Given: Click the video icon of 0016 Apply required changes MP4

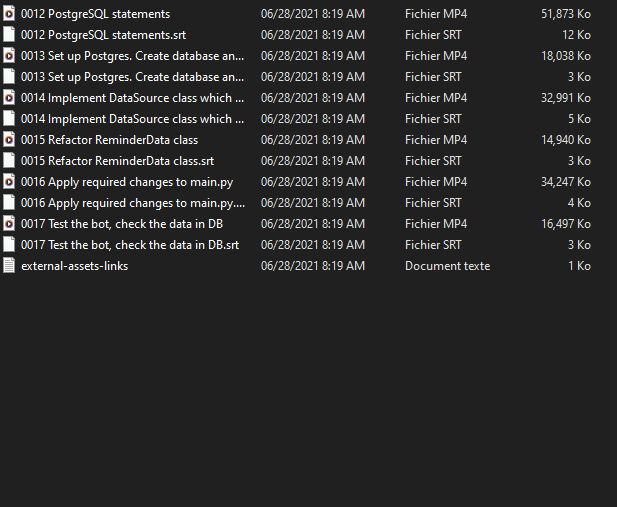Looking at the screenshot, I should (x=9, y=182).
